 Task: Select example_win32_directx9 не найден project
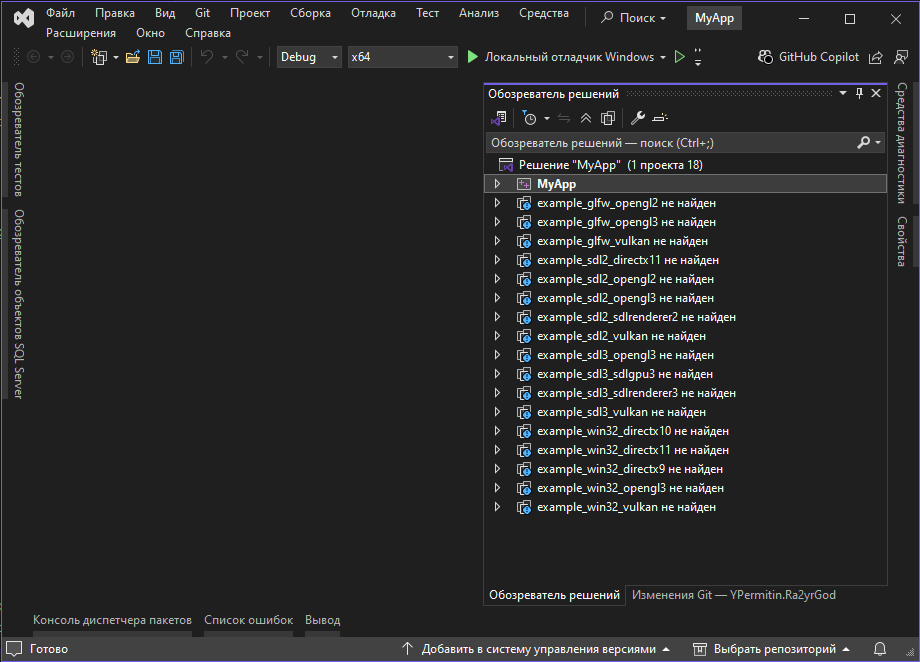coord(685,469)
